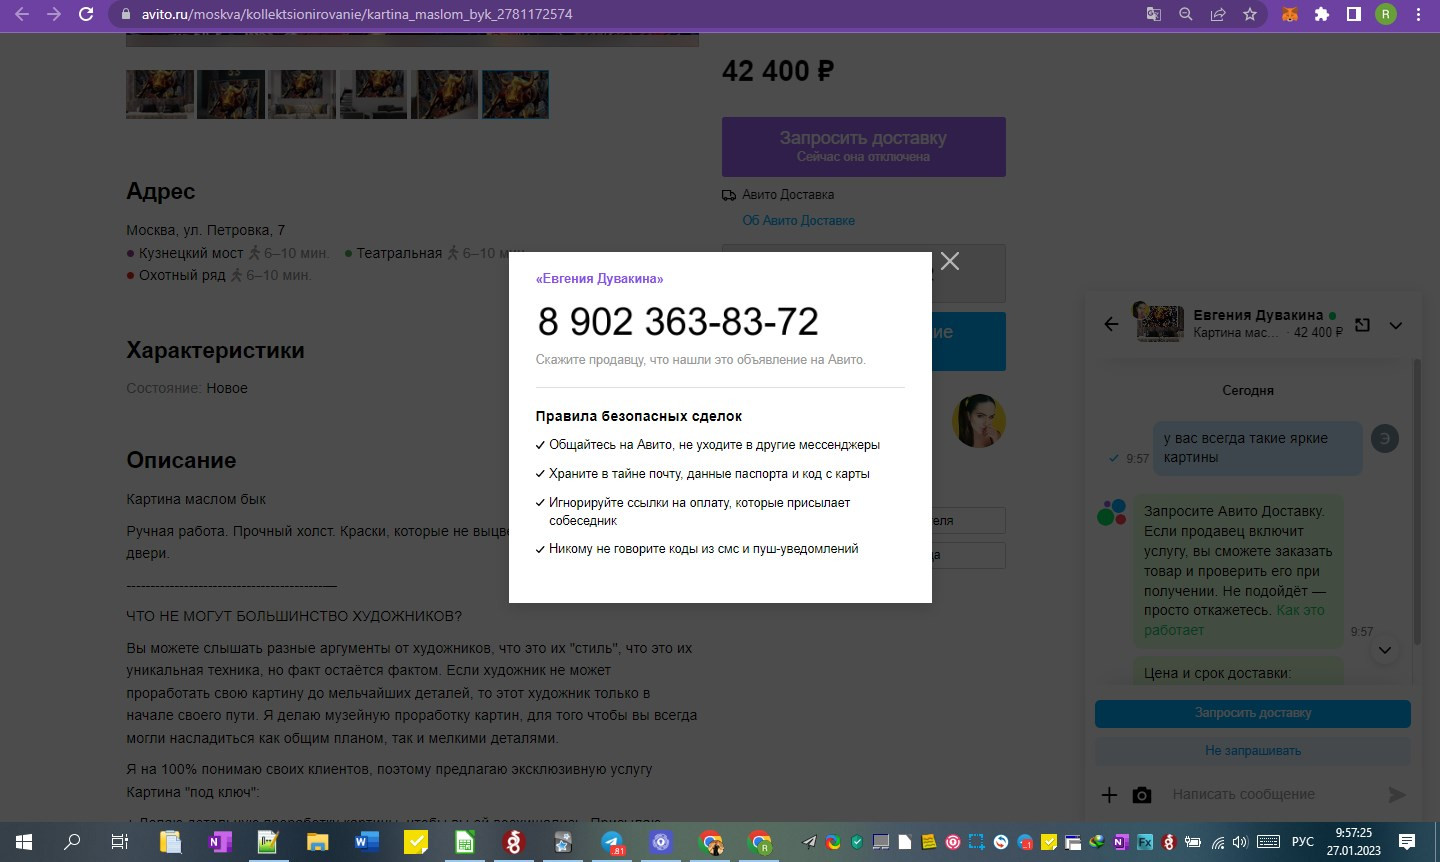Send the chat message arrow

pyautogui.click(x=1397, y=795)
